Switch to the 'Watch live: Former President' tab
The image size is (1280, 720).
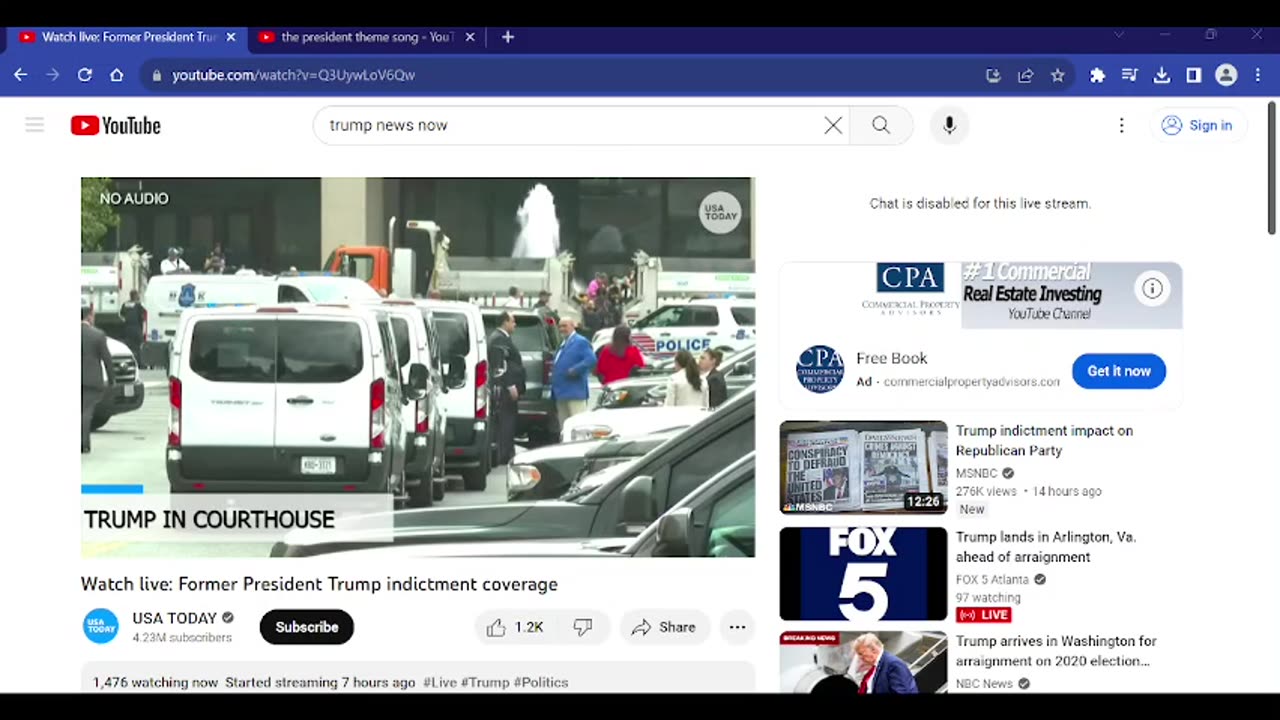pyautogui.click(x=128, y=37)
